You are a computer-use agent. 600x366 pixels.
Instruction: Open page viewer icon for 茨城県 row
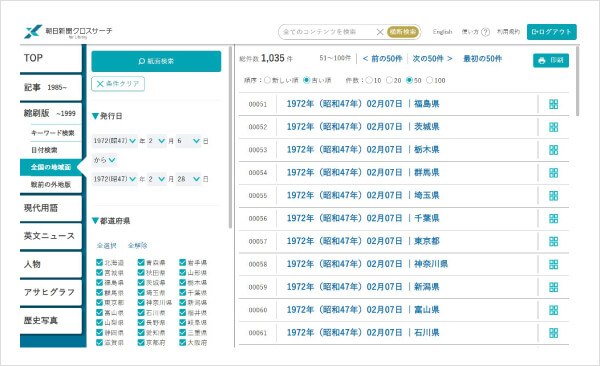coord(553,127)
